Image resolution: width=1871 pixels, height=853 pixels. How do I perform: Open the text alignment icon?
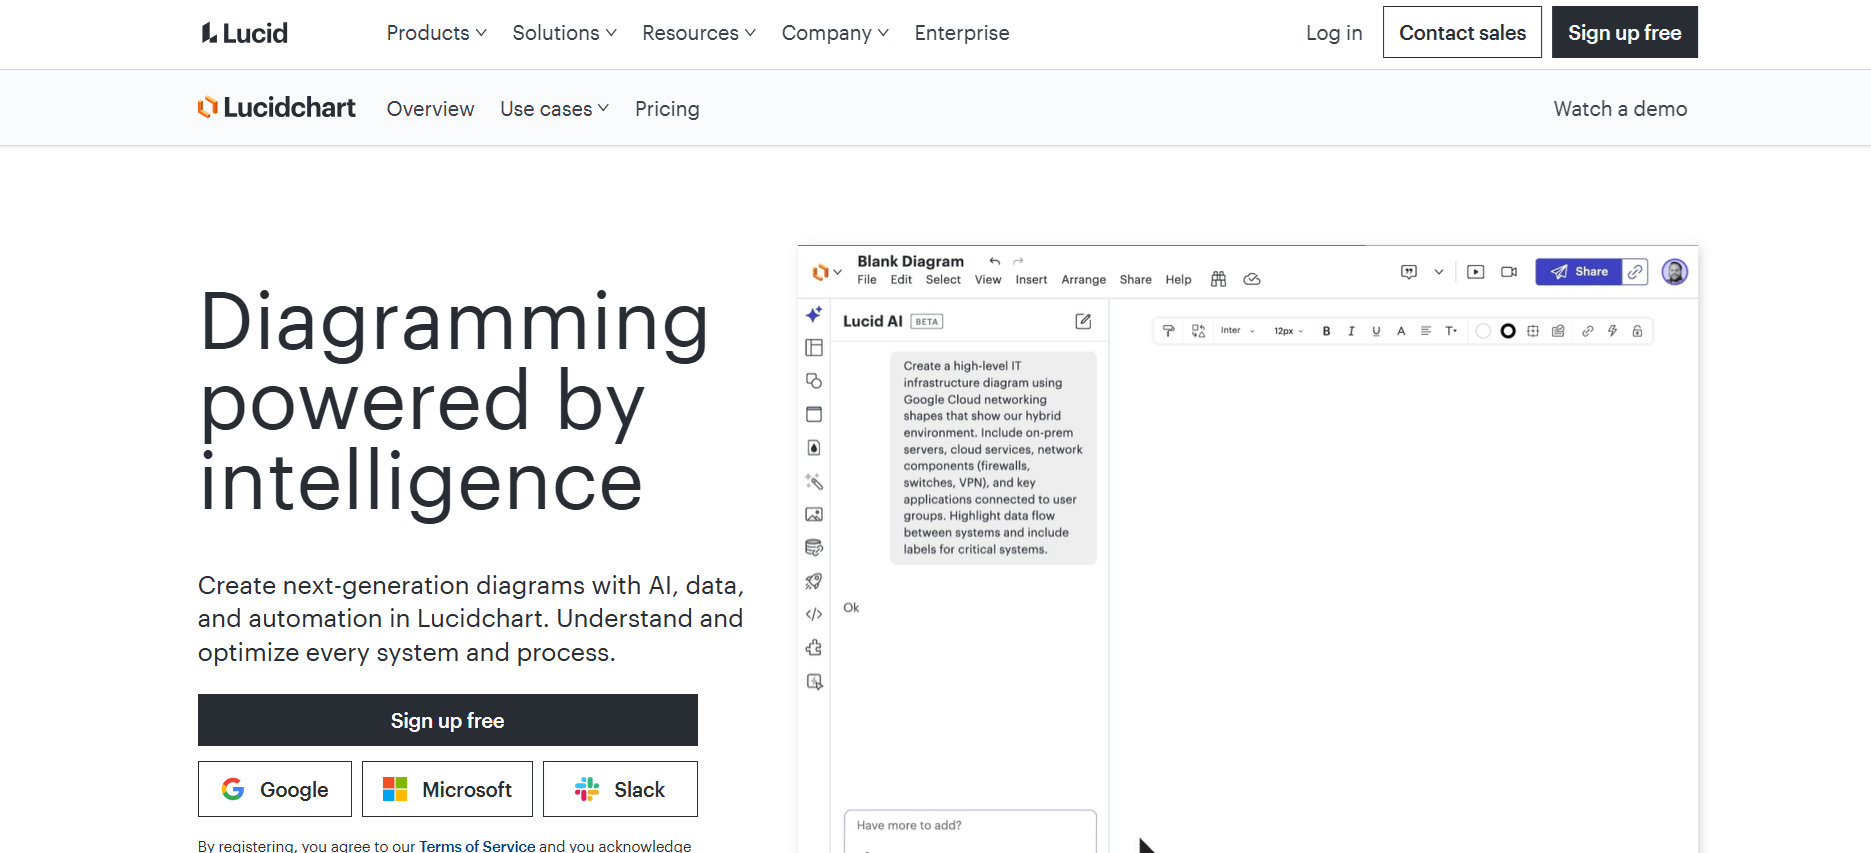coord(1426,331)
